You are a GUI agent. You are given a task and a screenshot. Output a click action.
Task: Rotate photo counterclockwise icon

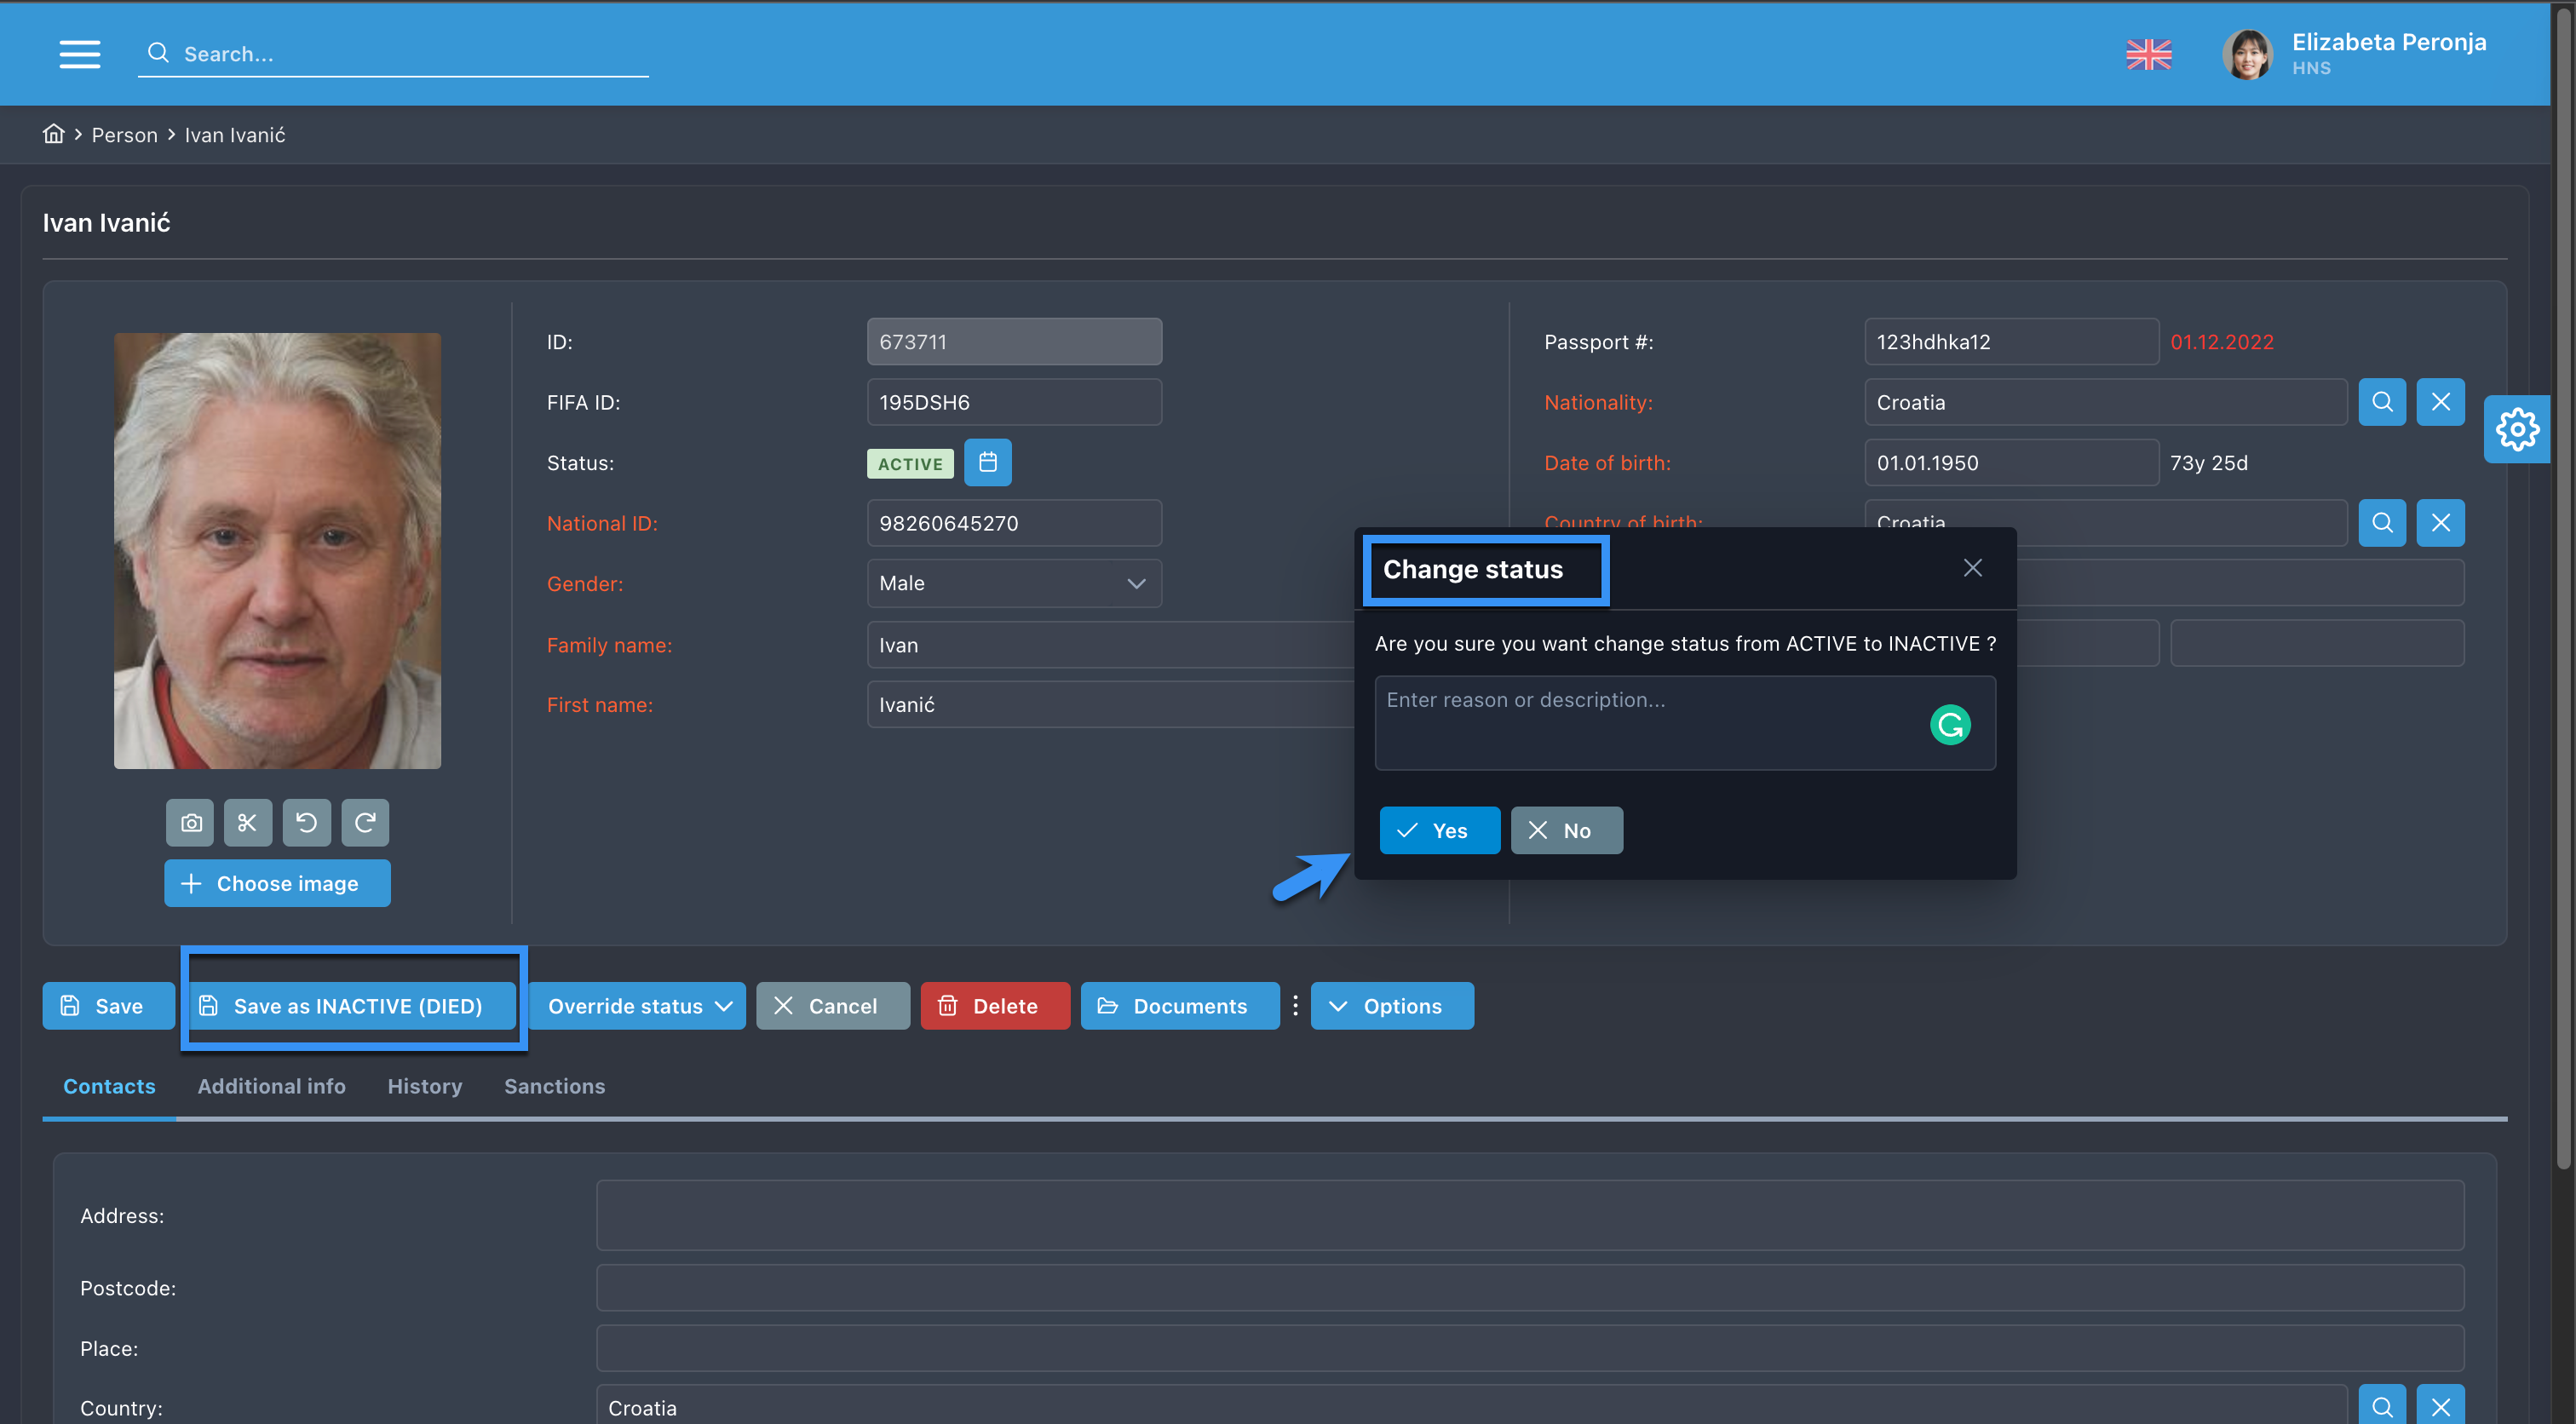click(x=306, y=822)
